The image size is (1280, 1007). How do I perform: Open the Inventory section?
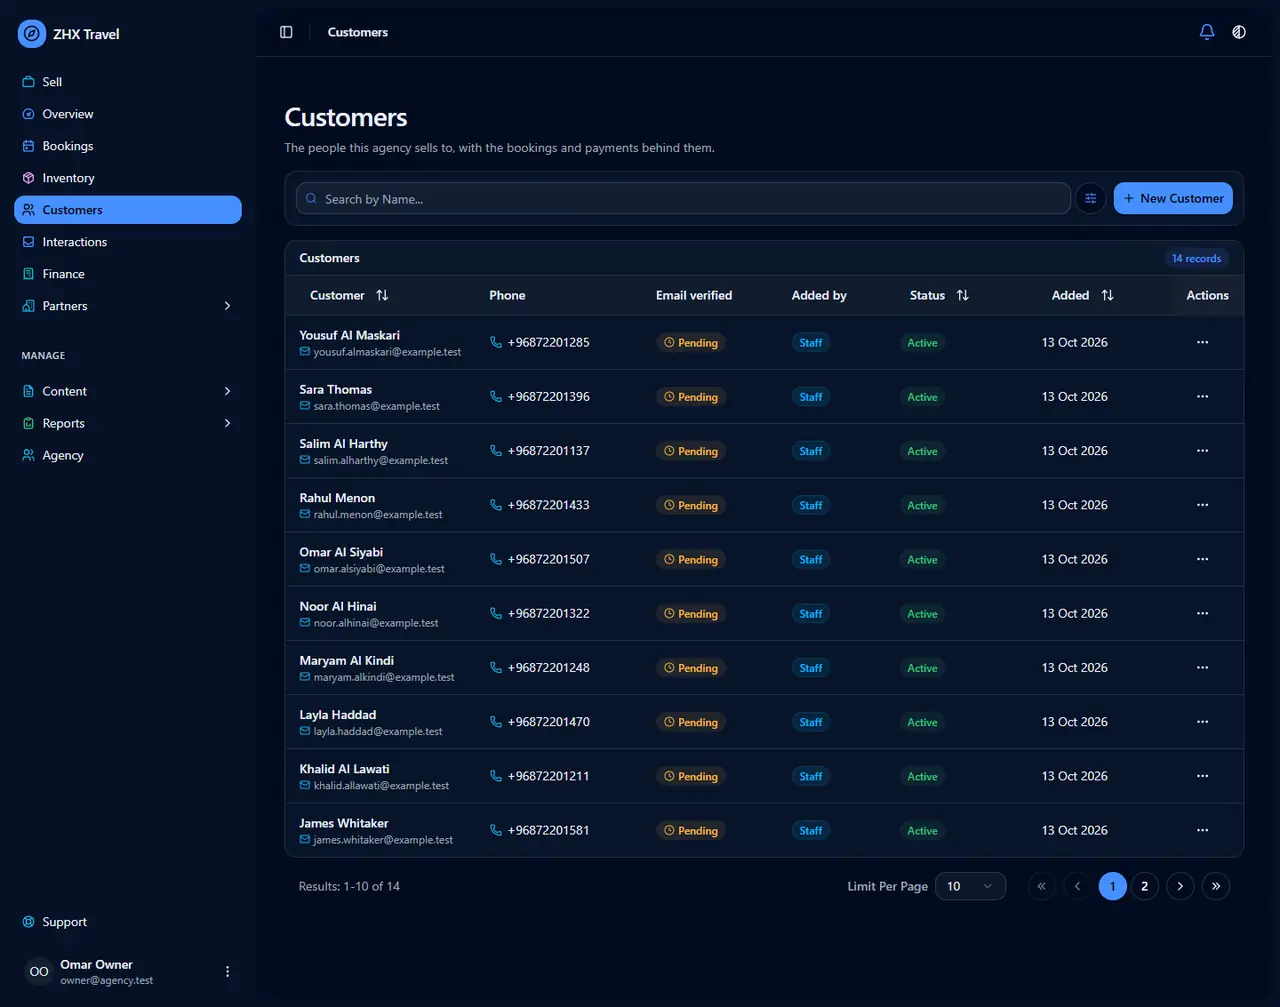[x=128, y=178]
